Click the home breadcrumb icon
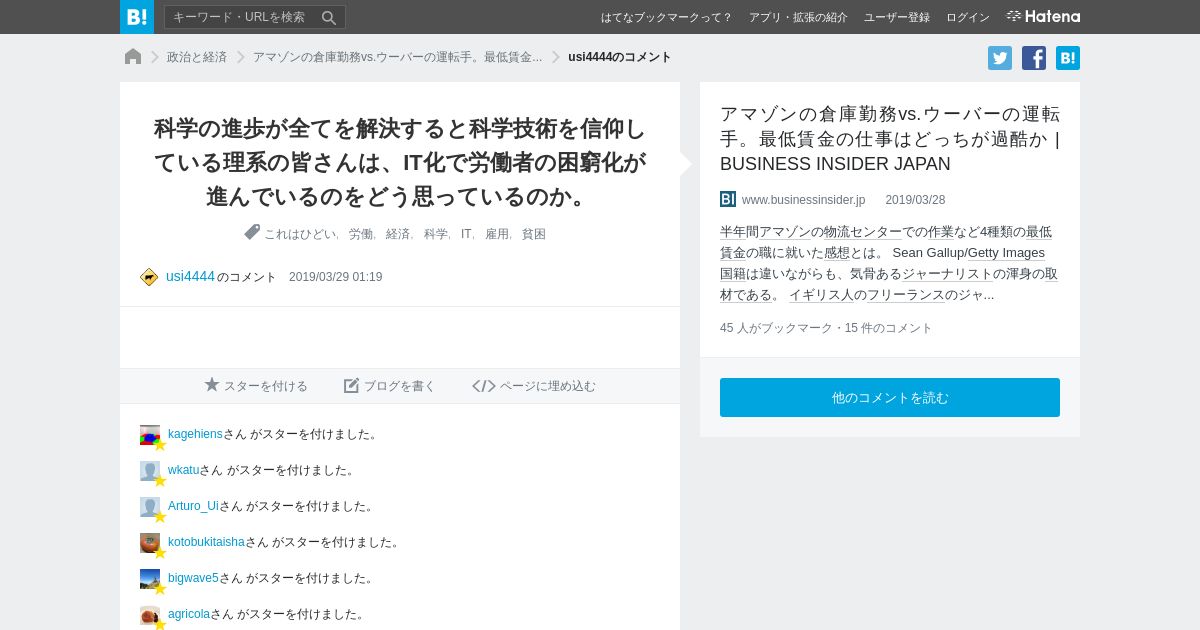This screenshot has height=630, width=1200. point(133,57)
